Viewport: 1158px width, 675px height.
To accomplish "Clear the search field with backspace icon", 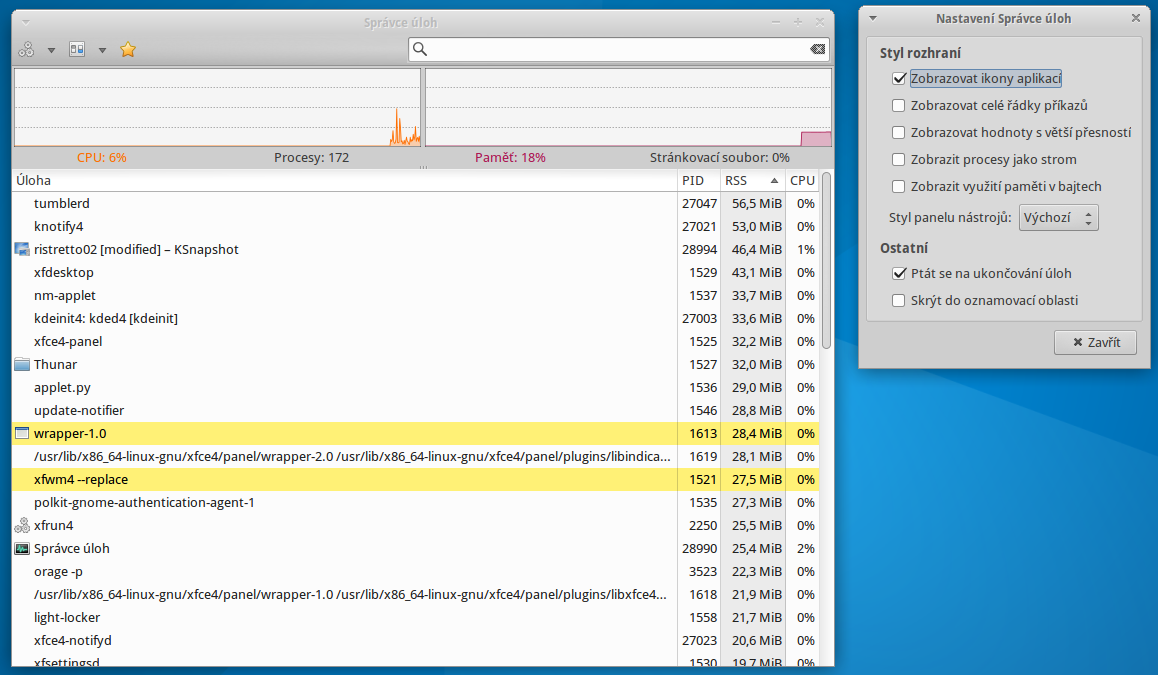I will [x=817, y=49].
